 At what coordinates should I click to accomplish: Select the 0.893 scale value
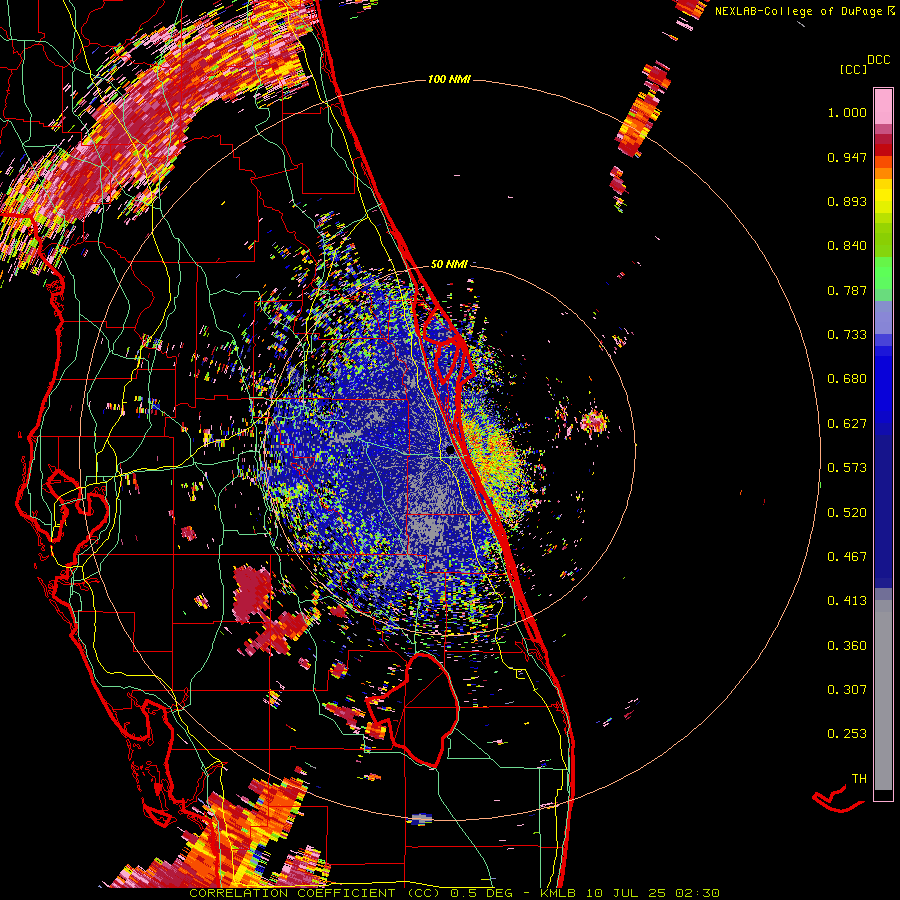click(847, 201)
